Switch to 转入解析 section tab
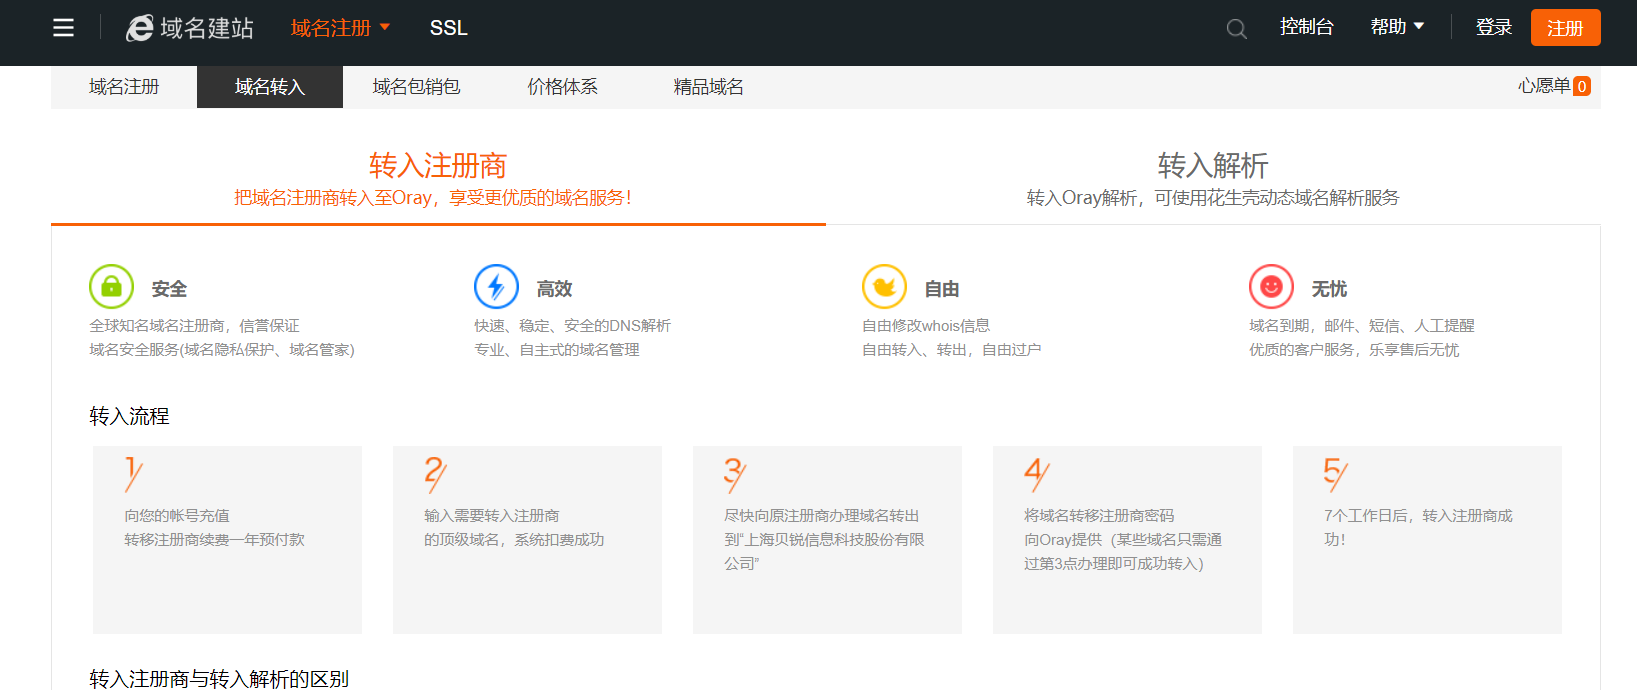The height and width of the screenshot is (690, 1637). click(x=1212, y=178)
